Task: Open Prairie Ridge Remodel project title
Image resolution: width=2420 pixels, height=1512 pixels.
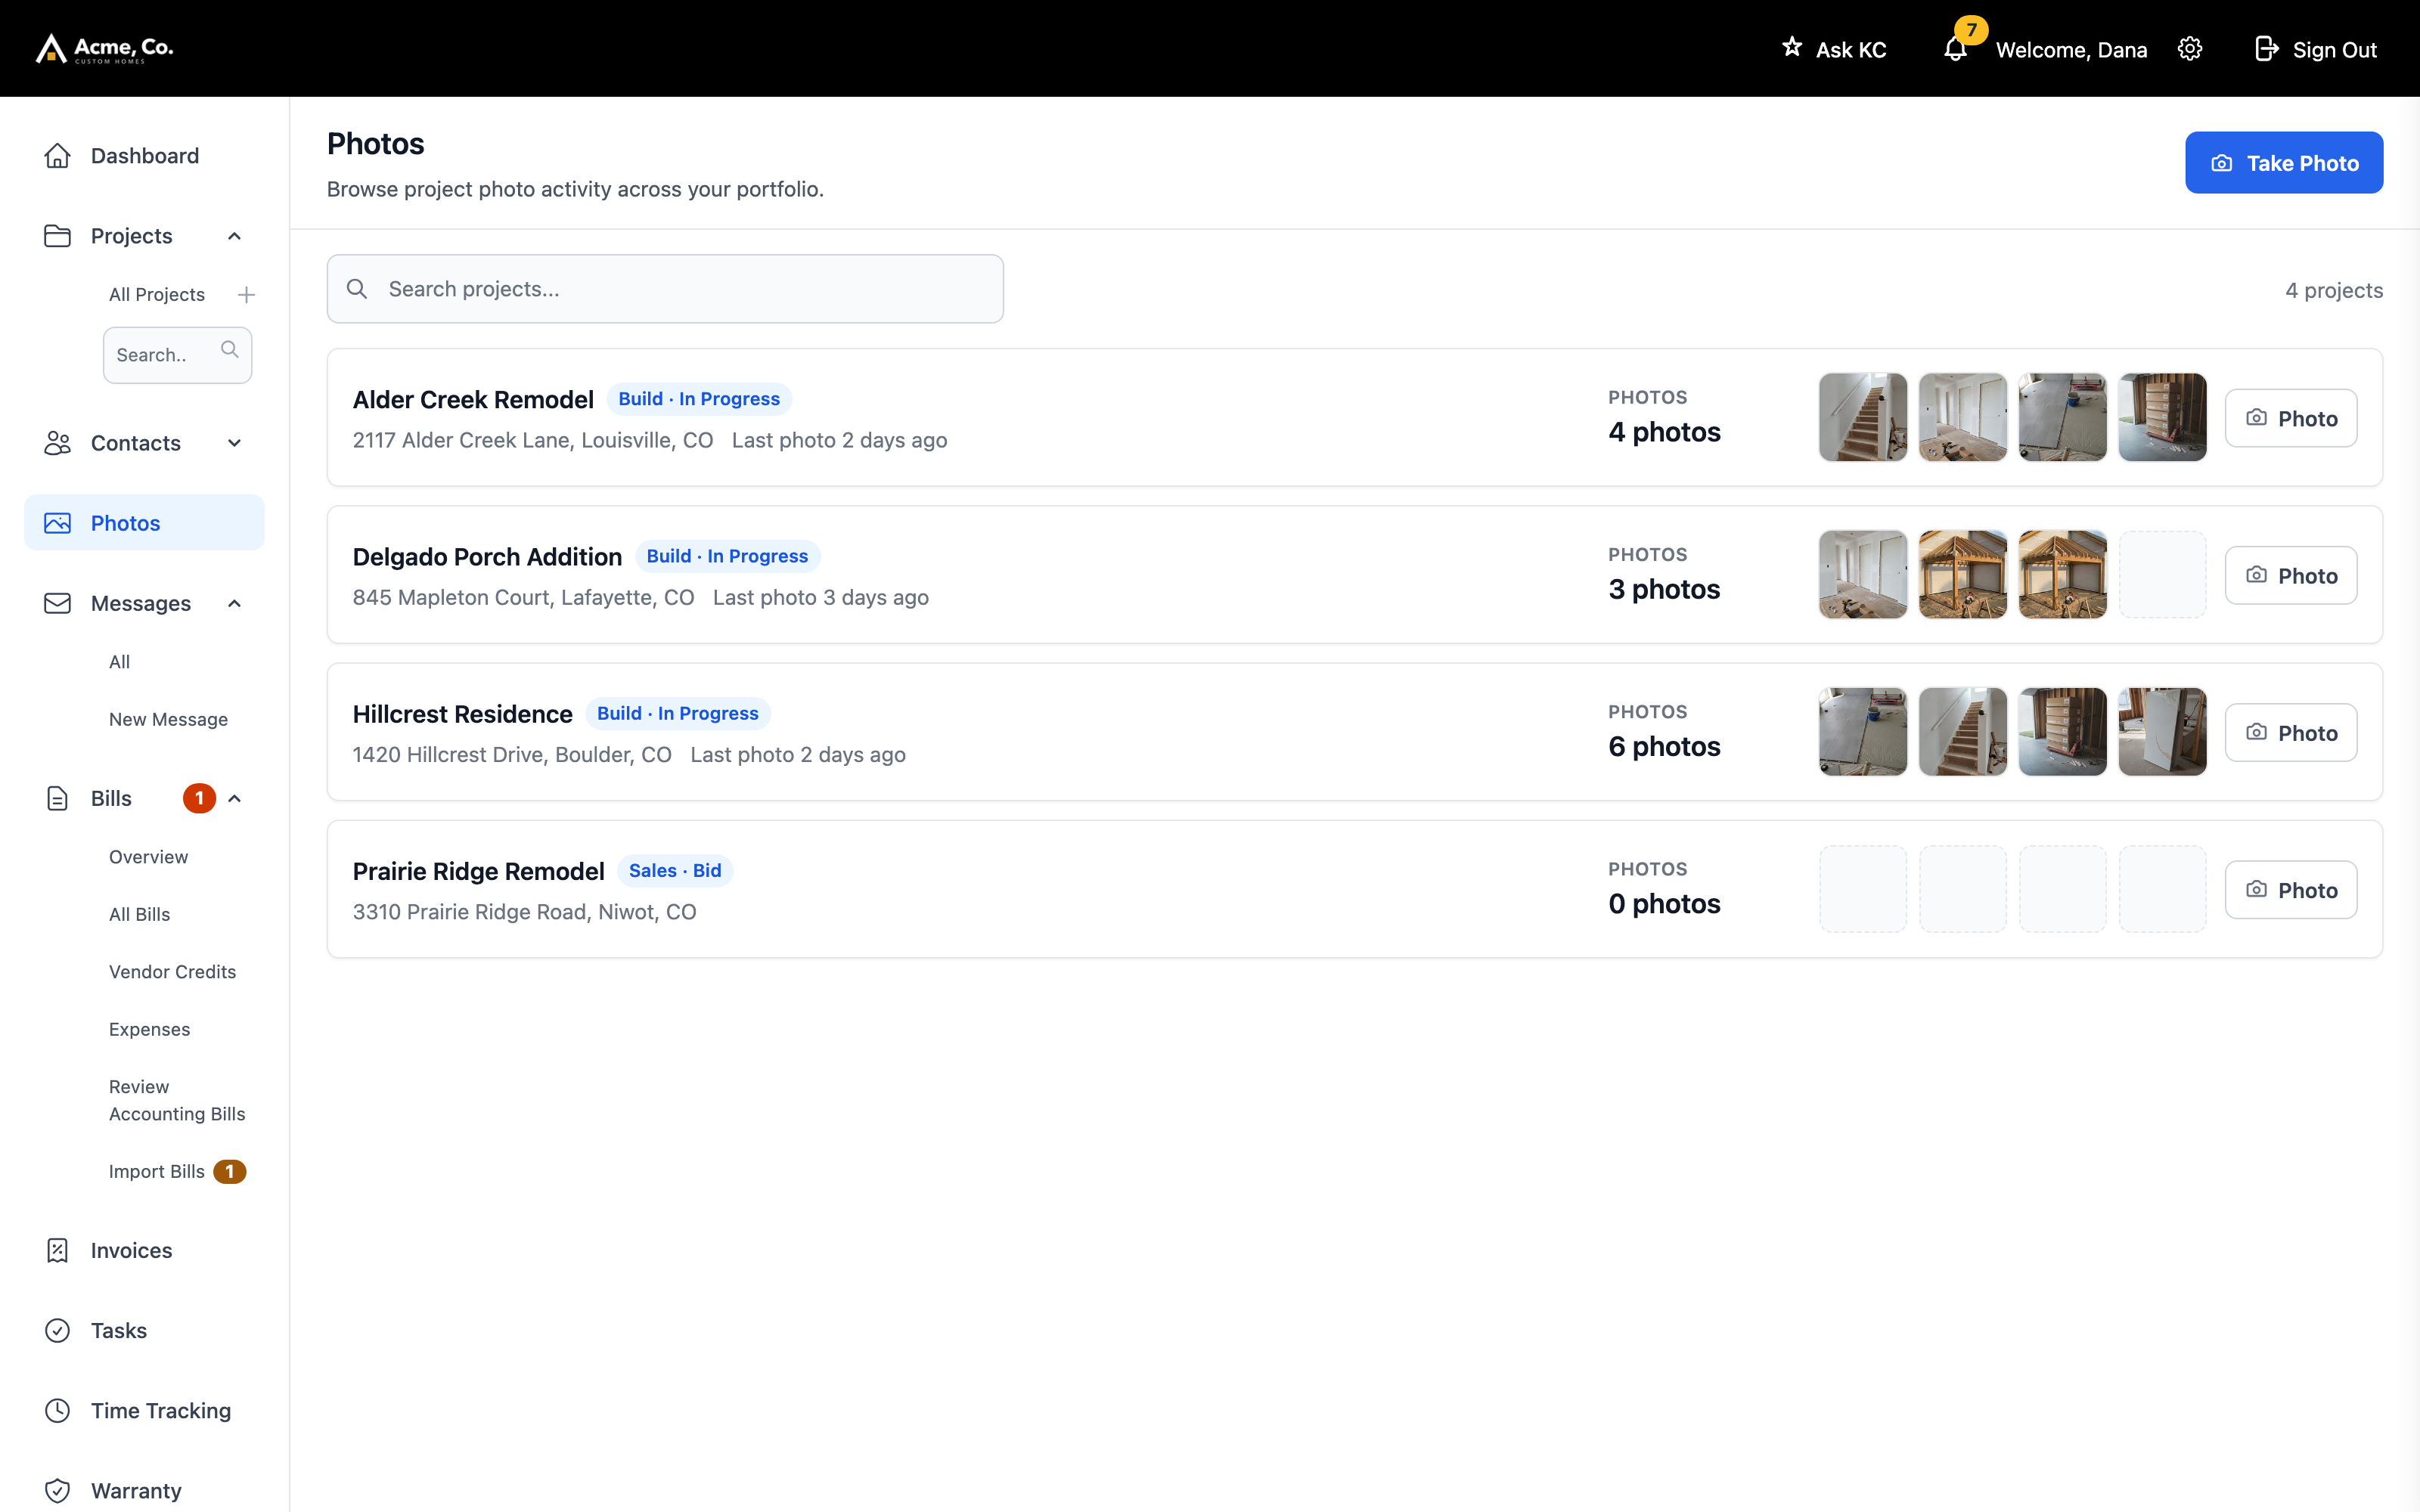Action: (478, 871)
